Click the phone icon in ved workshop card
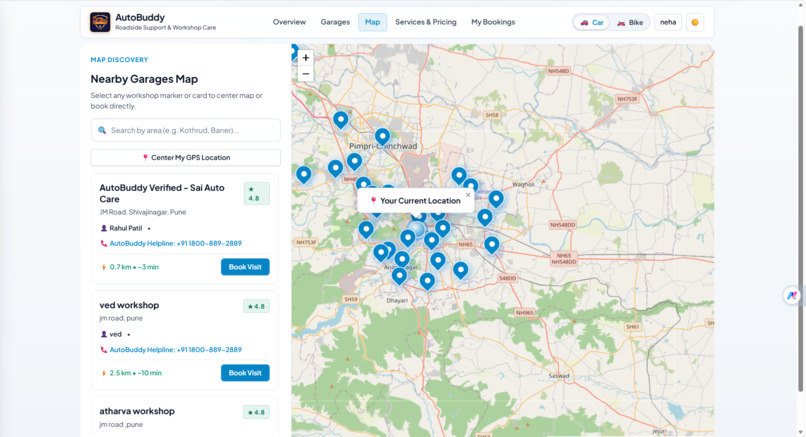Image resolution: width=806 pixels, height=437 pixels. [104, 350]
